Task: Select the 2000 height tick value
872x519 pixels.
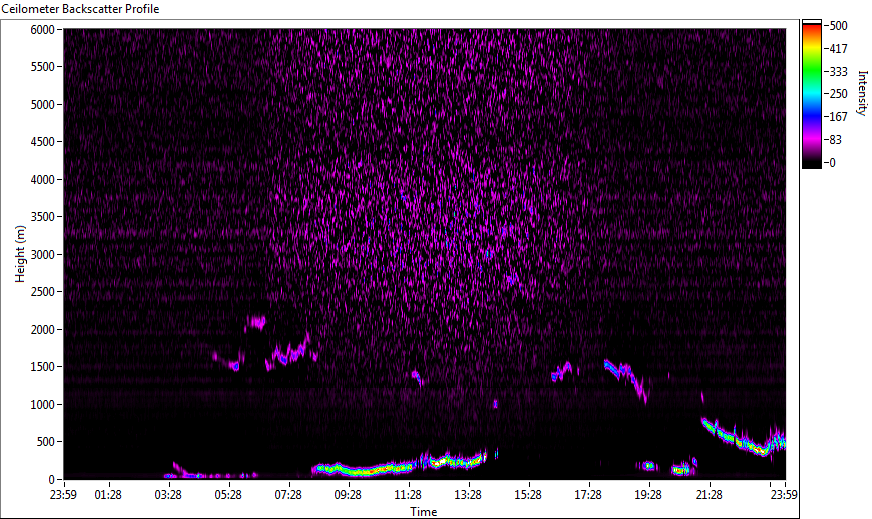Action: [42, 330]
